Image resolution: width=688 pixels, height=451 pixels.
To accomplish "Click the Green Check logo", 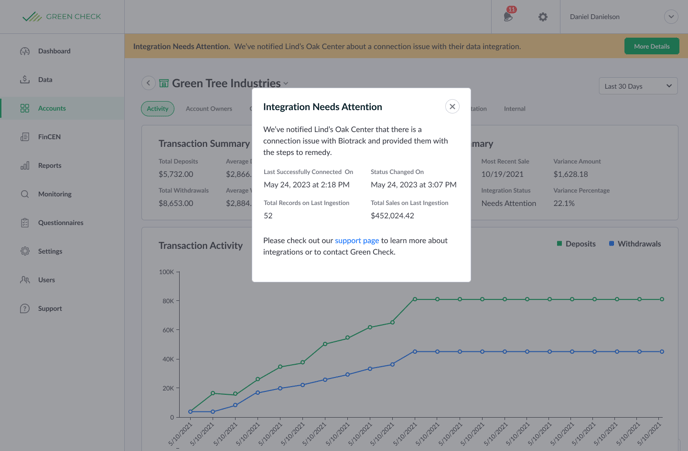I will (61, 17).
